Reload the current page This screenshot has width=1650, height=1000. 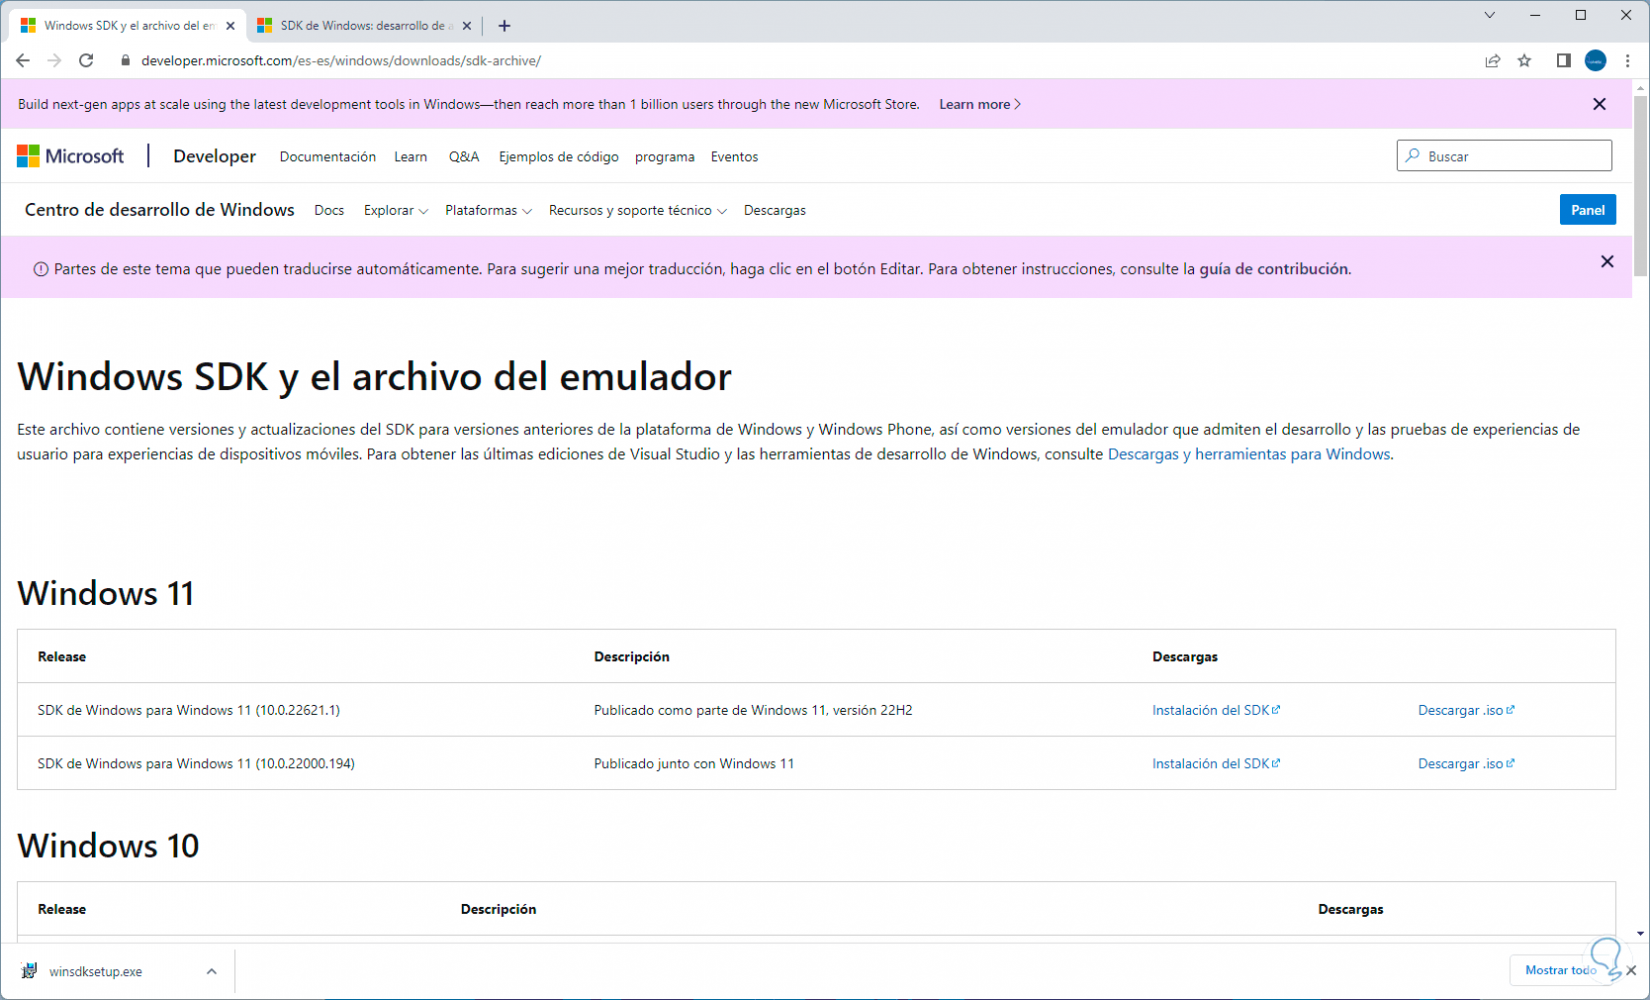tap(86, 61)
